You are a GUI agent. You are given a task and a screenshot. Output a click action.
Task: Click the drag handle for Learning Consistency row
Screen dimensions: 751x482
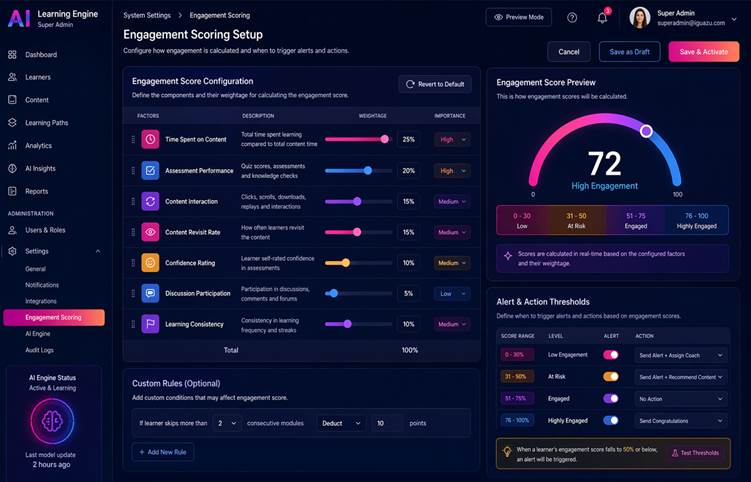[x=133, y=324]
